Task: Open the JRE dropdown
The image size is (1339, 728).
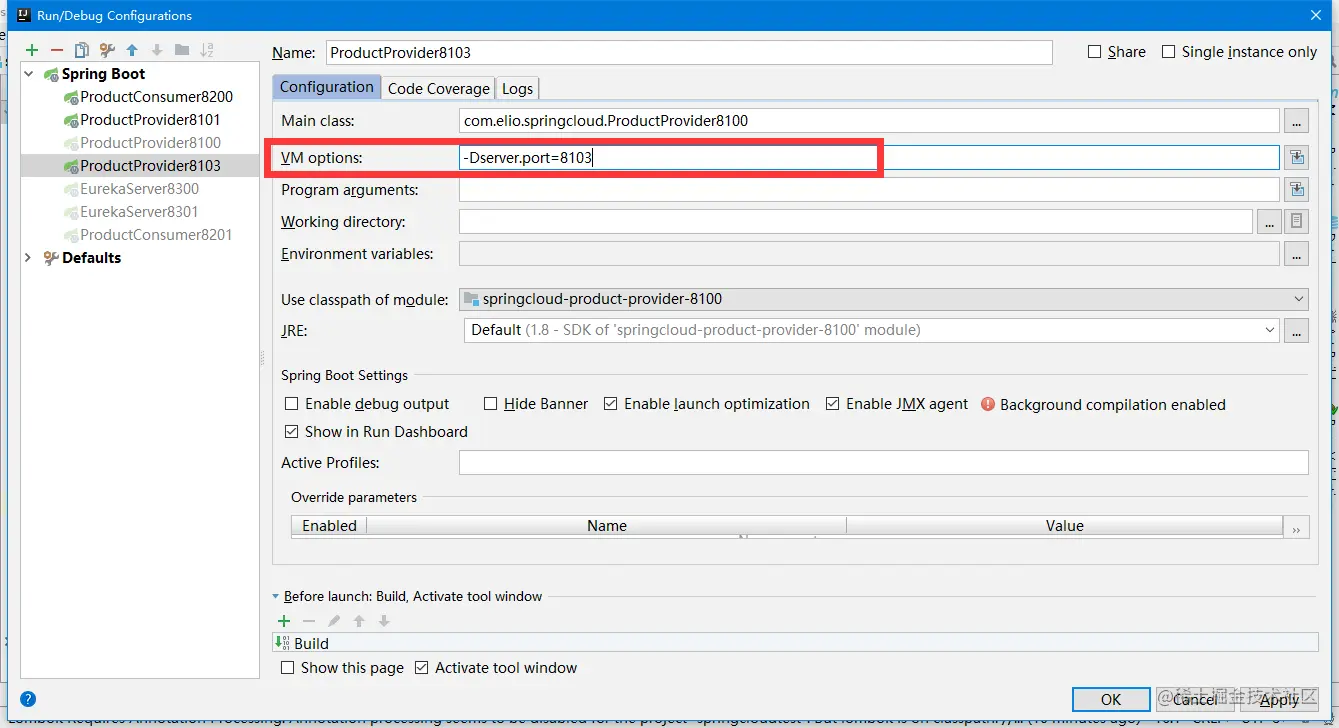Action: click(x=1270, y=330)
